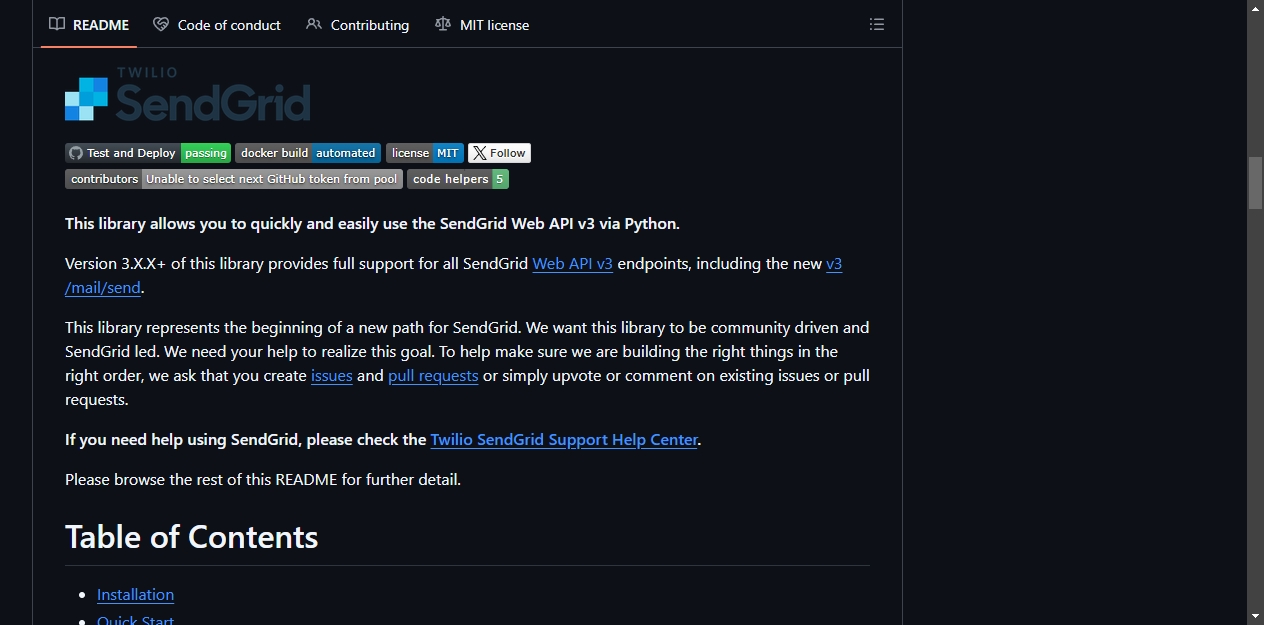Click the scrollbar up arrow
Viewport: 1264px width, 625px height.
point(1255,8)
